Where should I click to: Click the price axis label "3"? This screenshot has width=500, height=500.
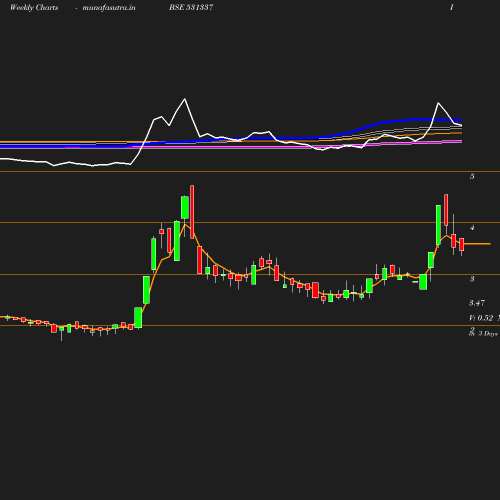click(472, 279)
